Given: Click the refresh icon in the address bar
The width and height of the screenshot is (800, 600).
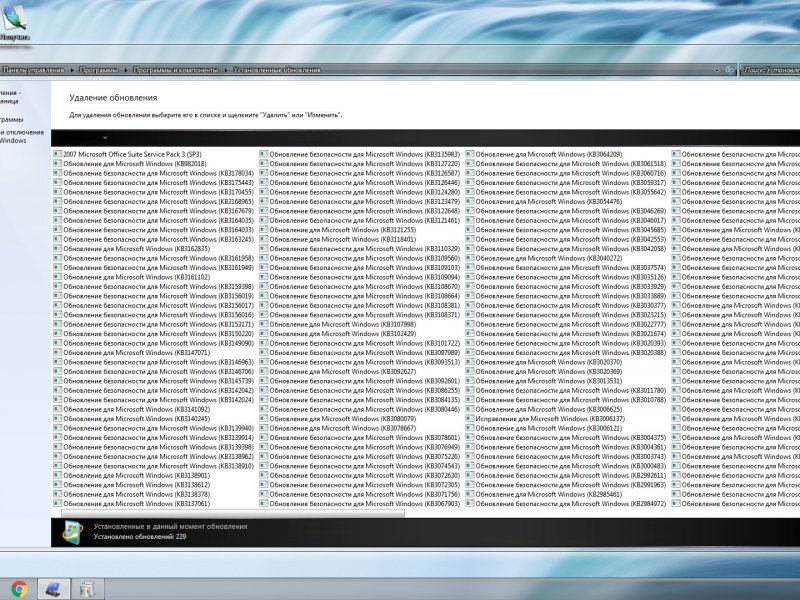Looking at the screenshot, I should (x=730, y=70).
